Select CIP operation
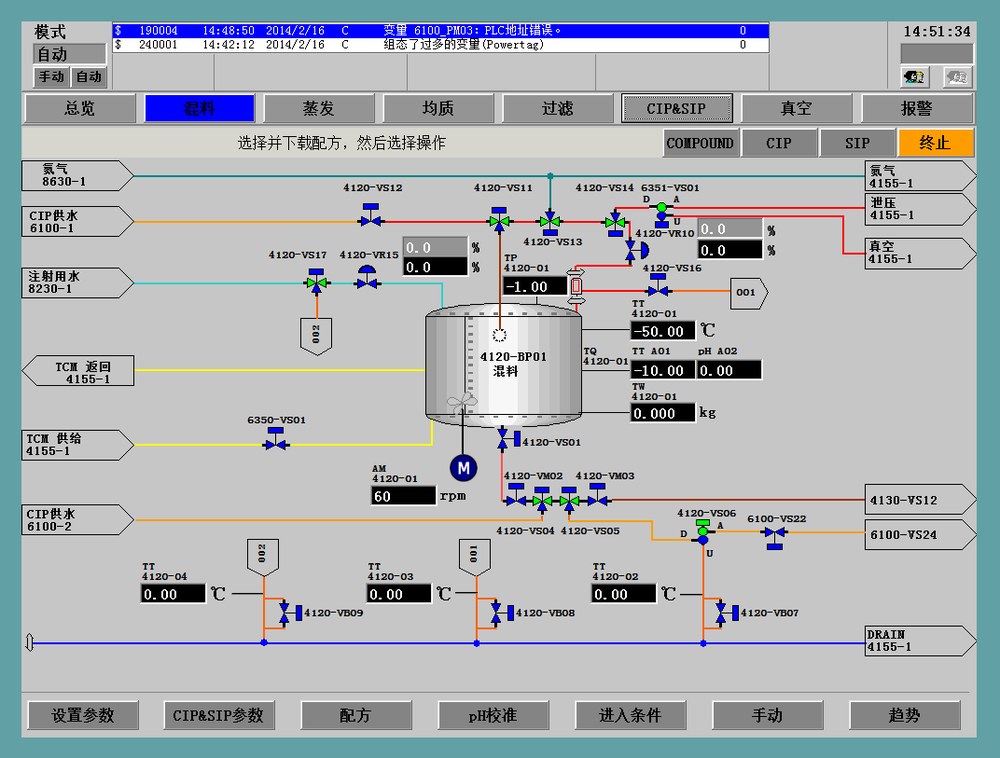1000x758 pixels. [778, 143]
